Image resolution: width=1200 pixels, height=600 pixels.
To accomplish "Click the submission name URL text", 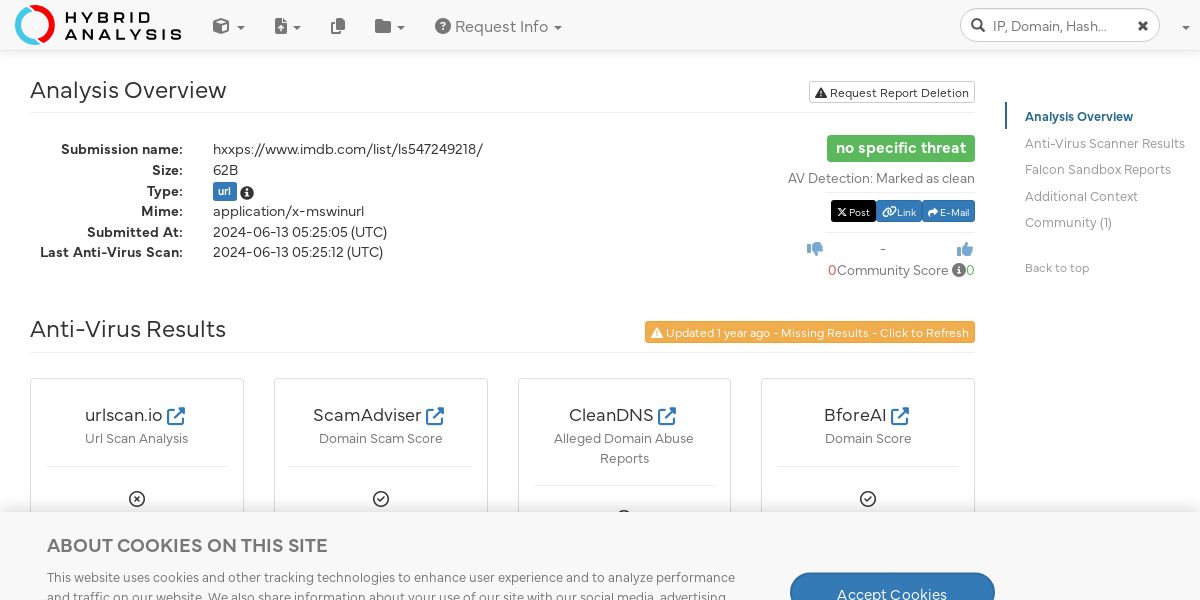I will (348, 149).
